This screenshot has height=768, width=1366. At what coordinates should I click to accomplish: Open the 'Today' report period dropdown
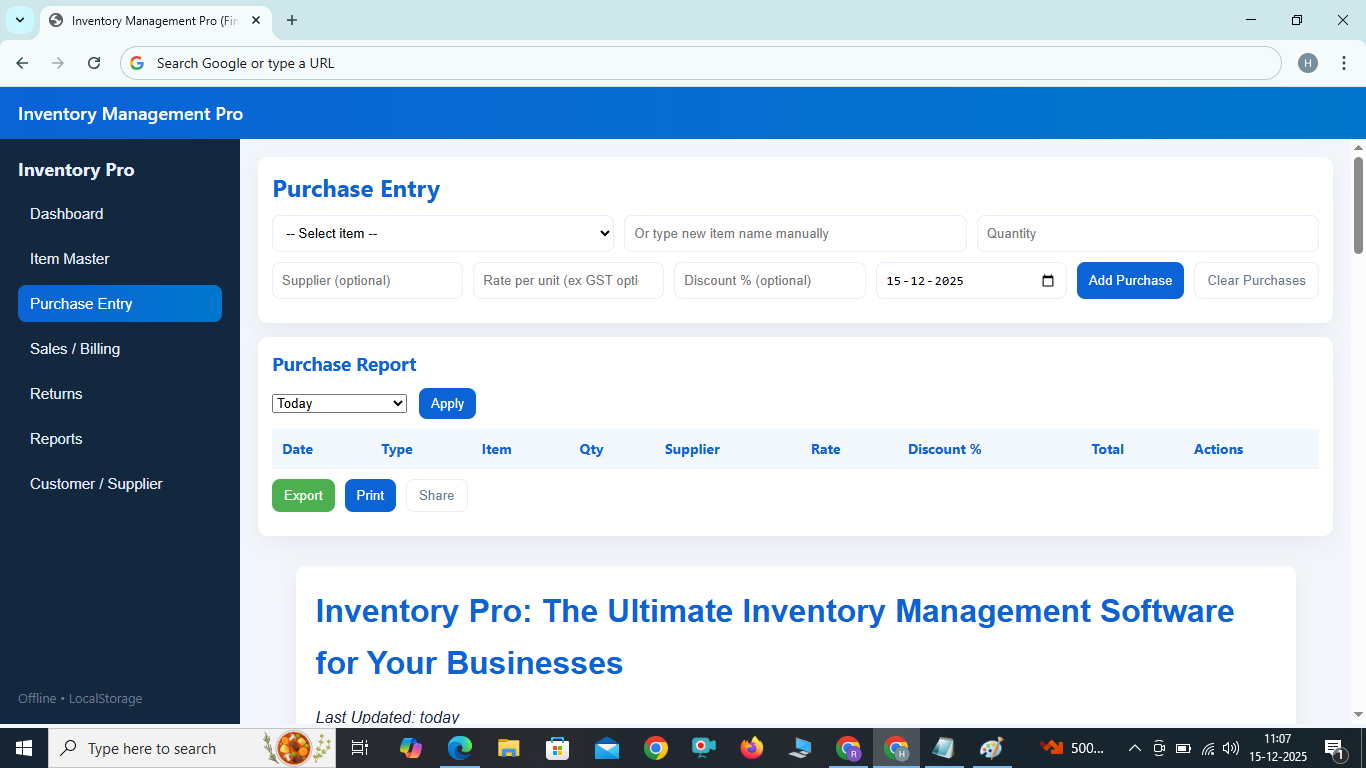point(339,403)
